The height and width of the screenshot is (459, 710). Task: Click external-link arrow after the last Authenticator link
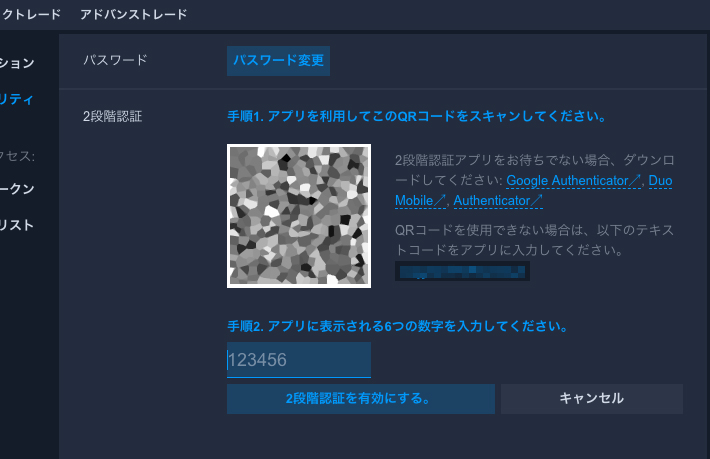pyautogui.click(x=537, y=200)
